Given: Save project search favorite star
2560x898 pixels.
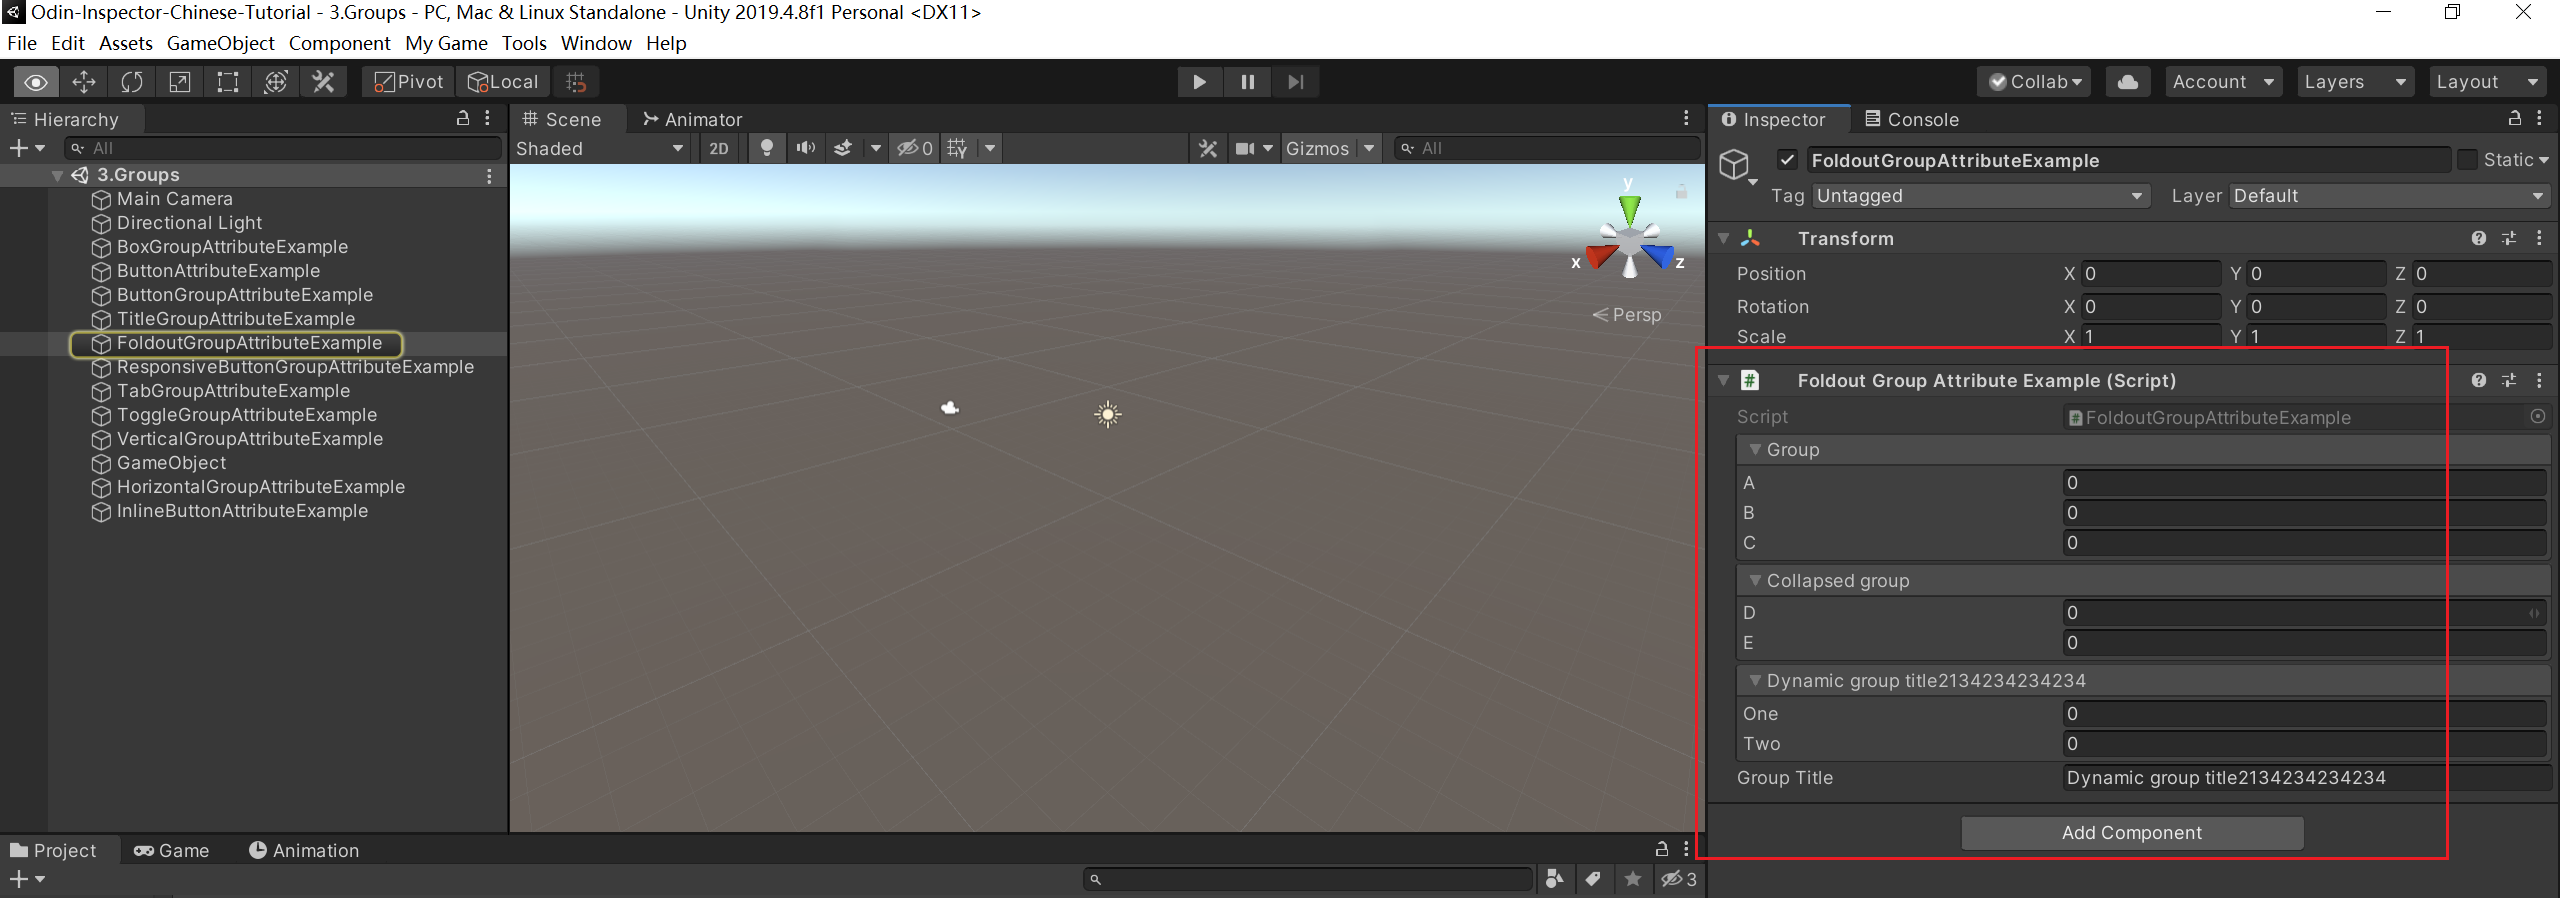Looking at the screenshot, I should (1633, 878).
